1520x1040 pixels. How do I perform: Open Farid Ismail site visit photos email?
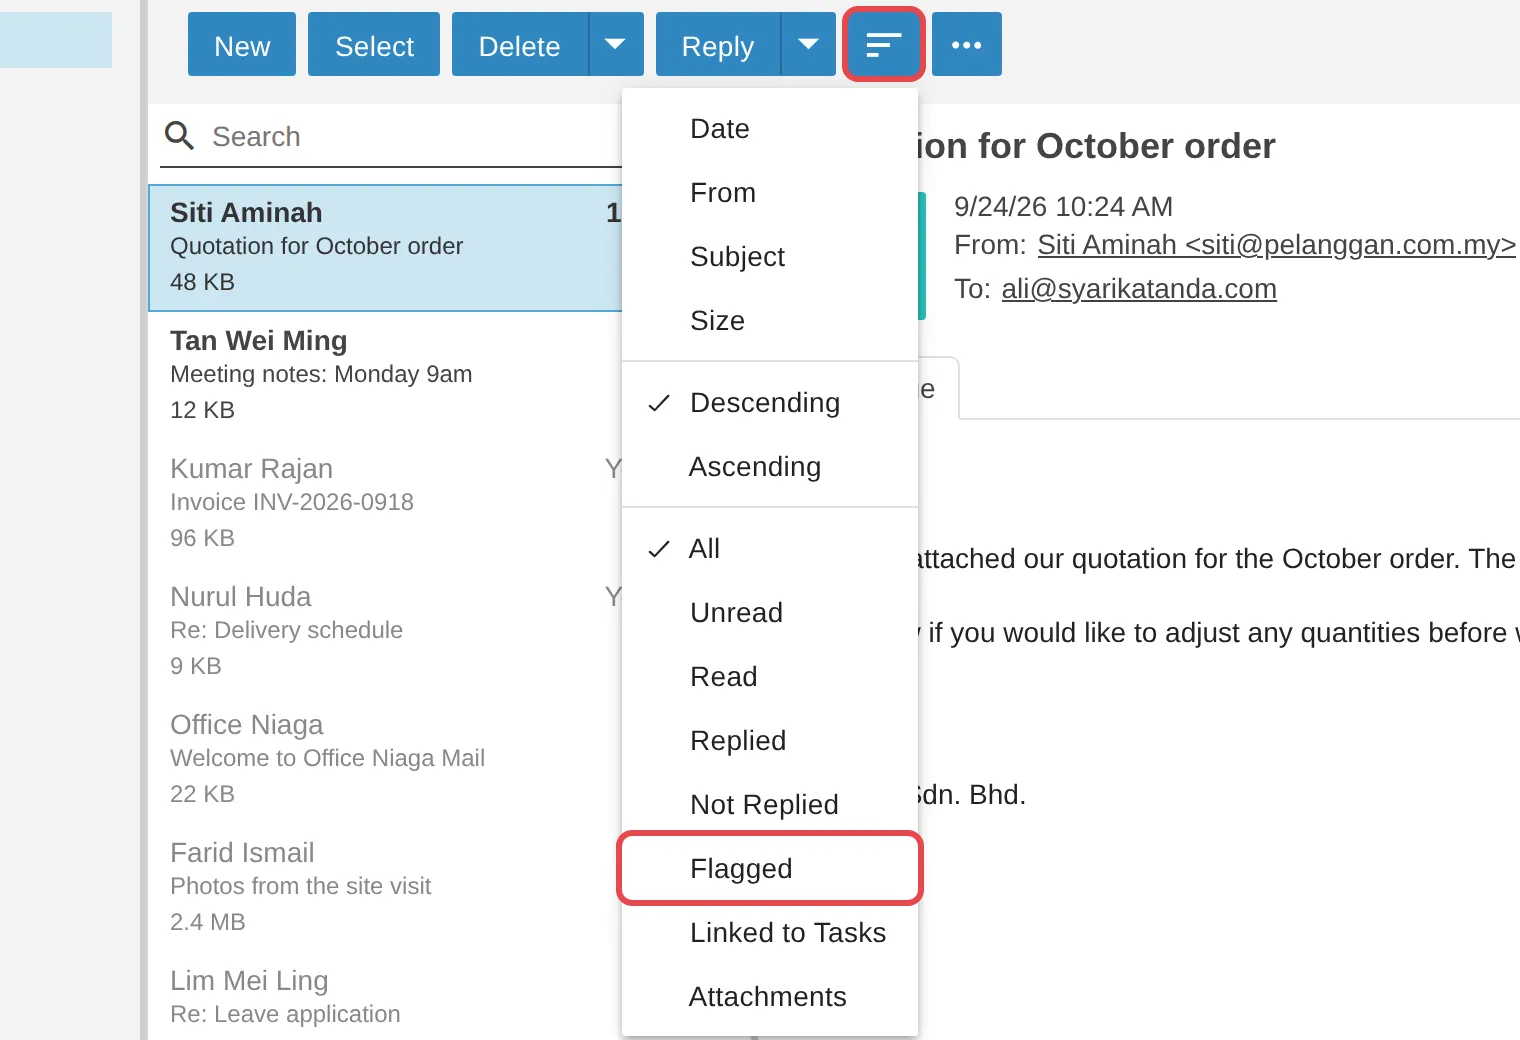click(x=386, y=888)
